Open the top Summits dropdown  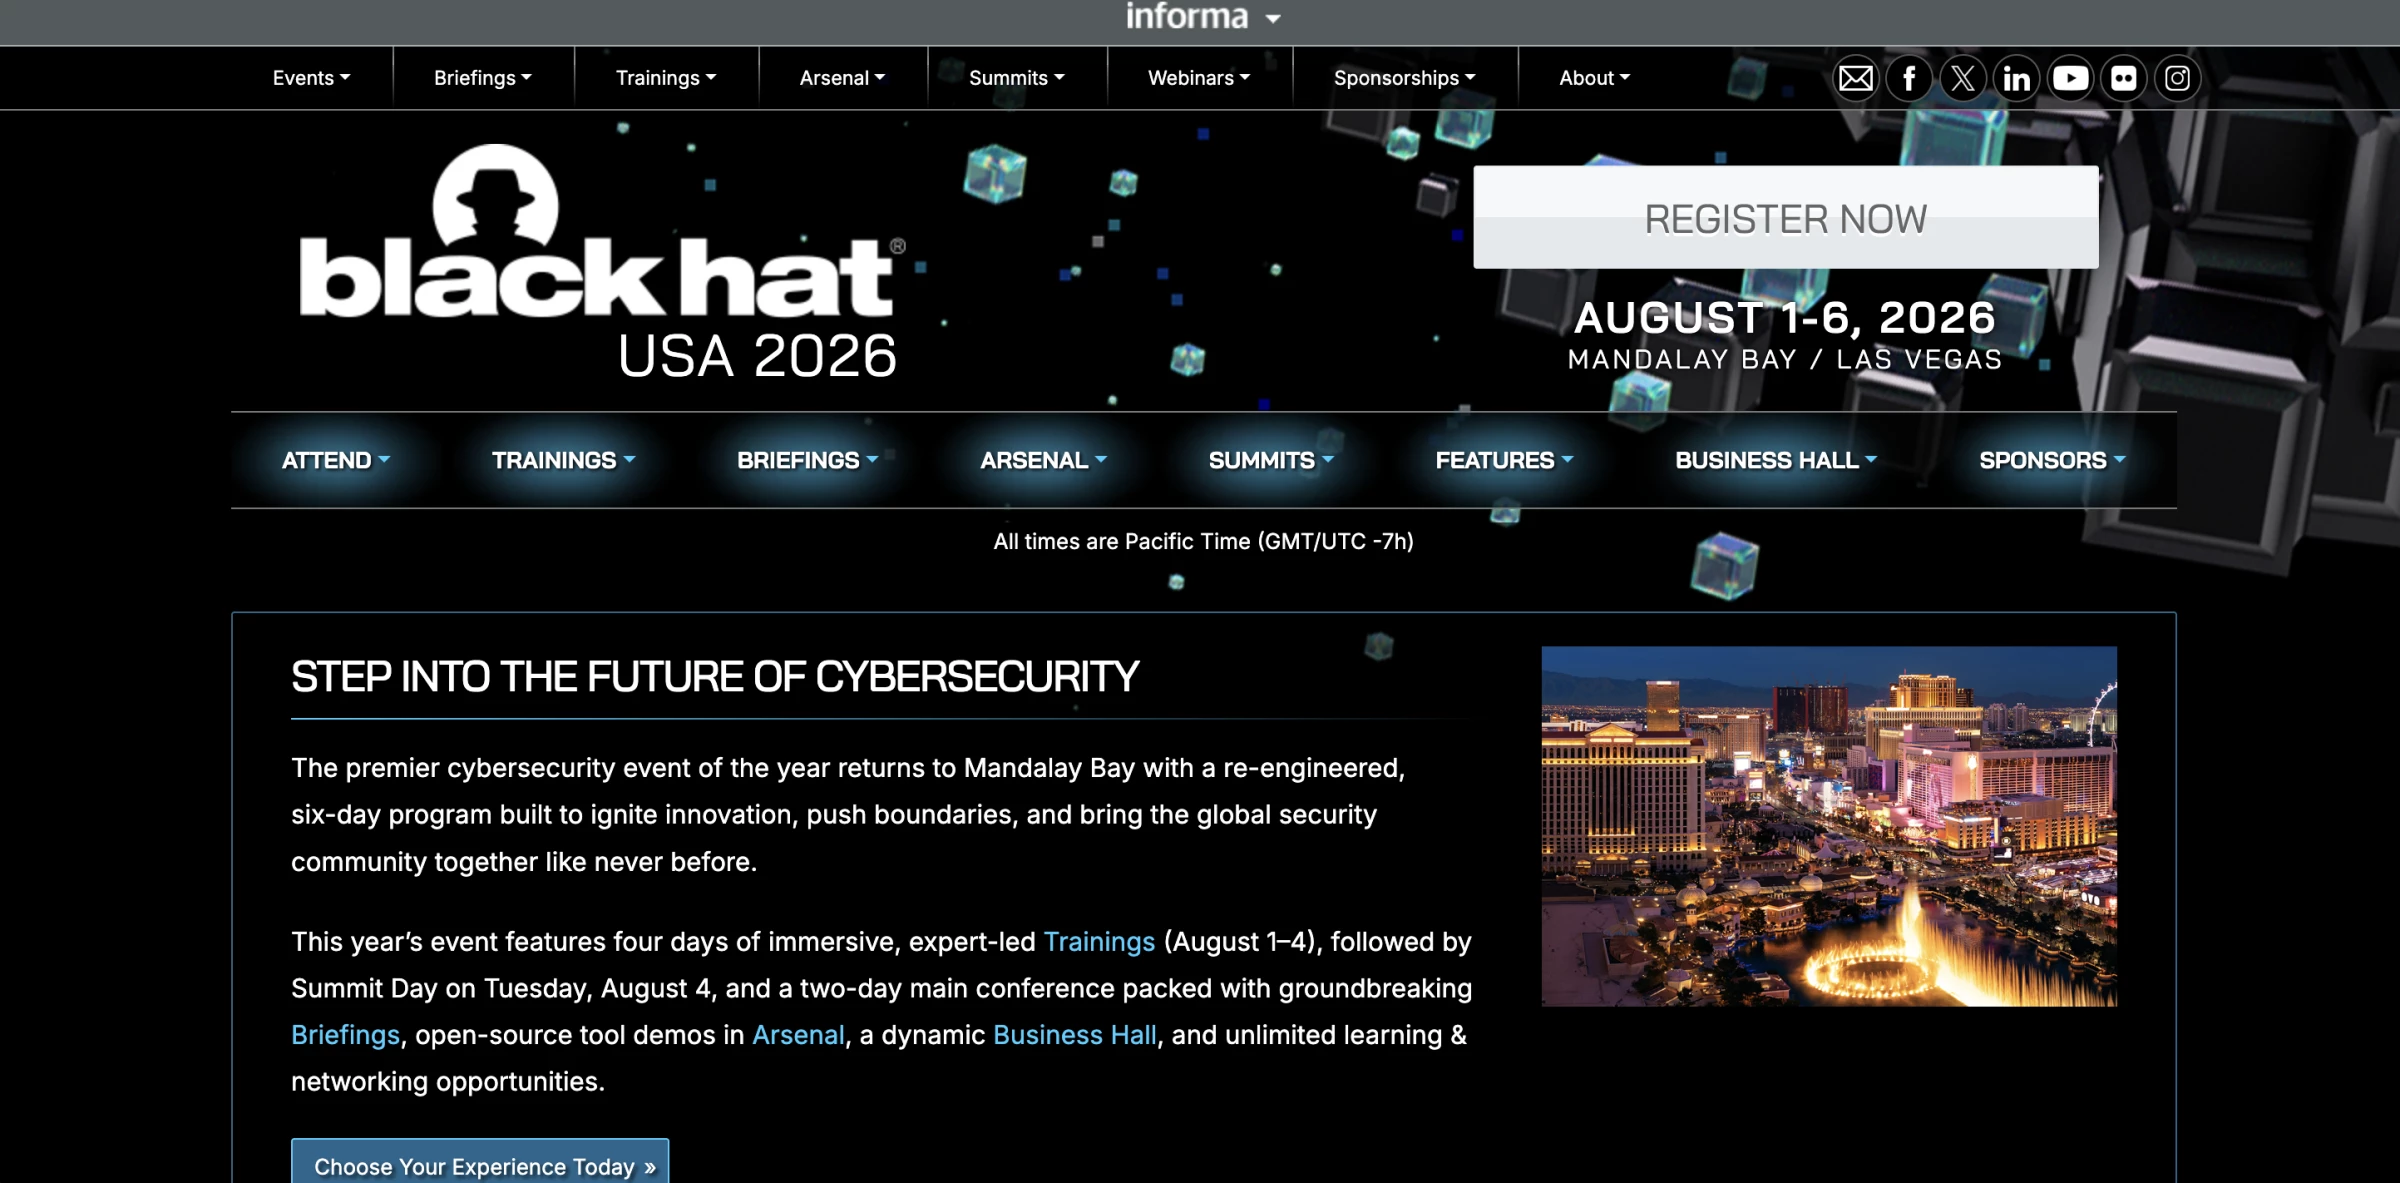point(1017,78)
